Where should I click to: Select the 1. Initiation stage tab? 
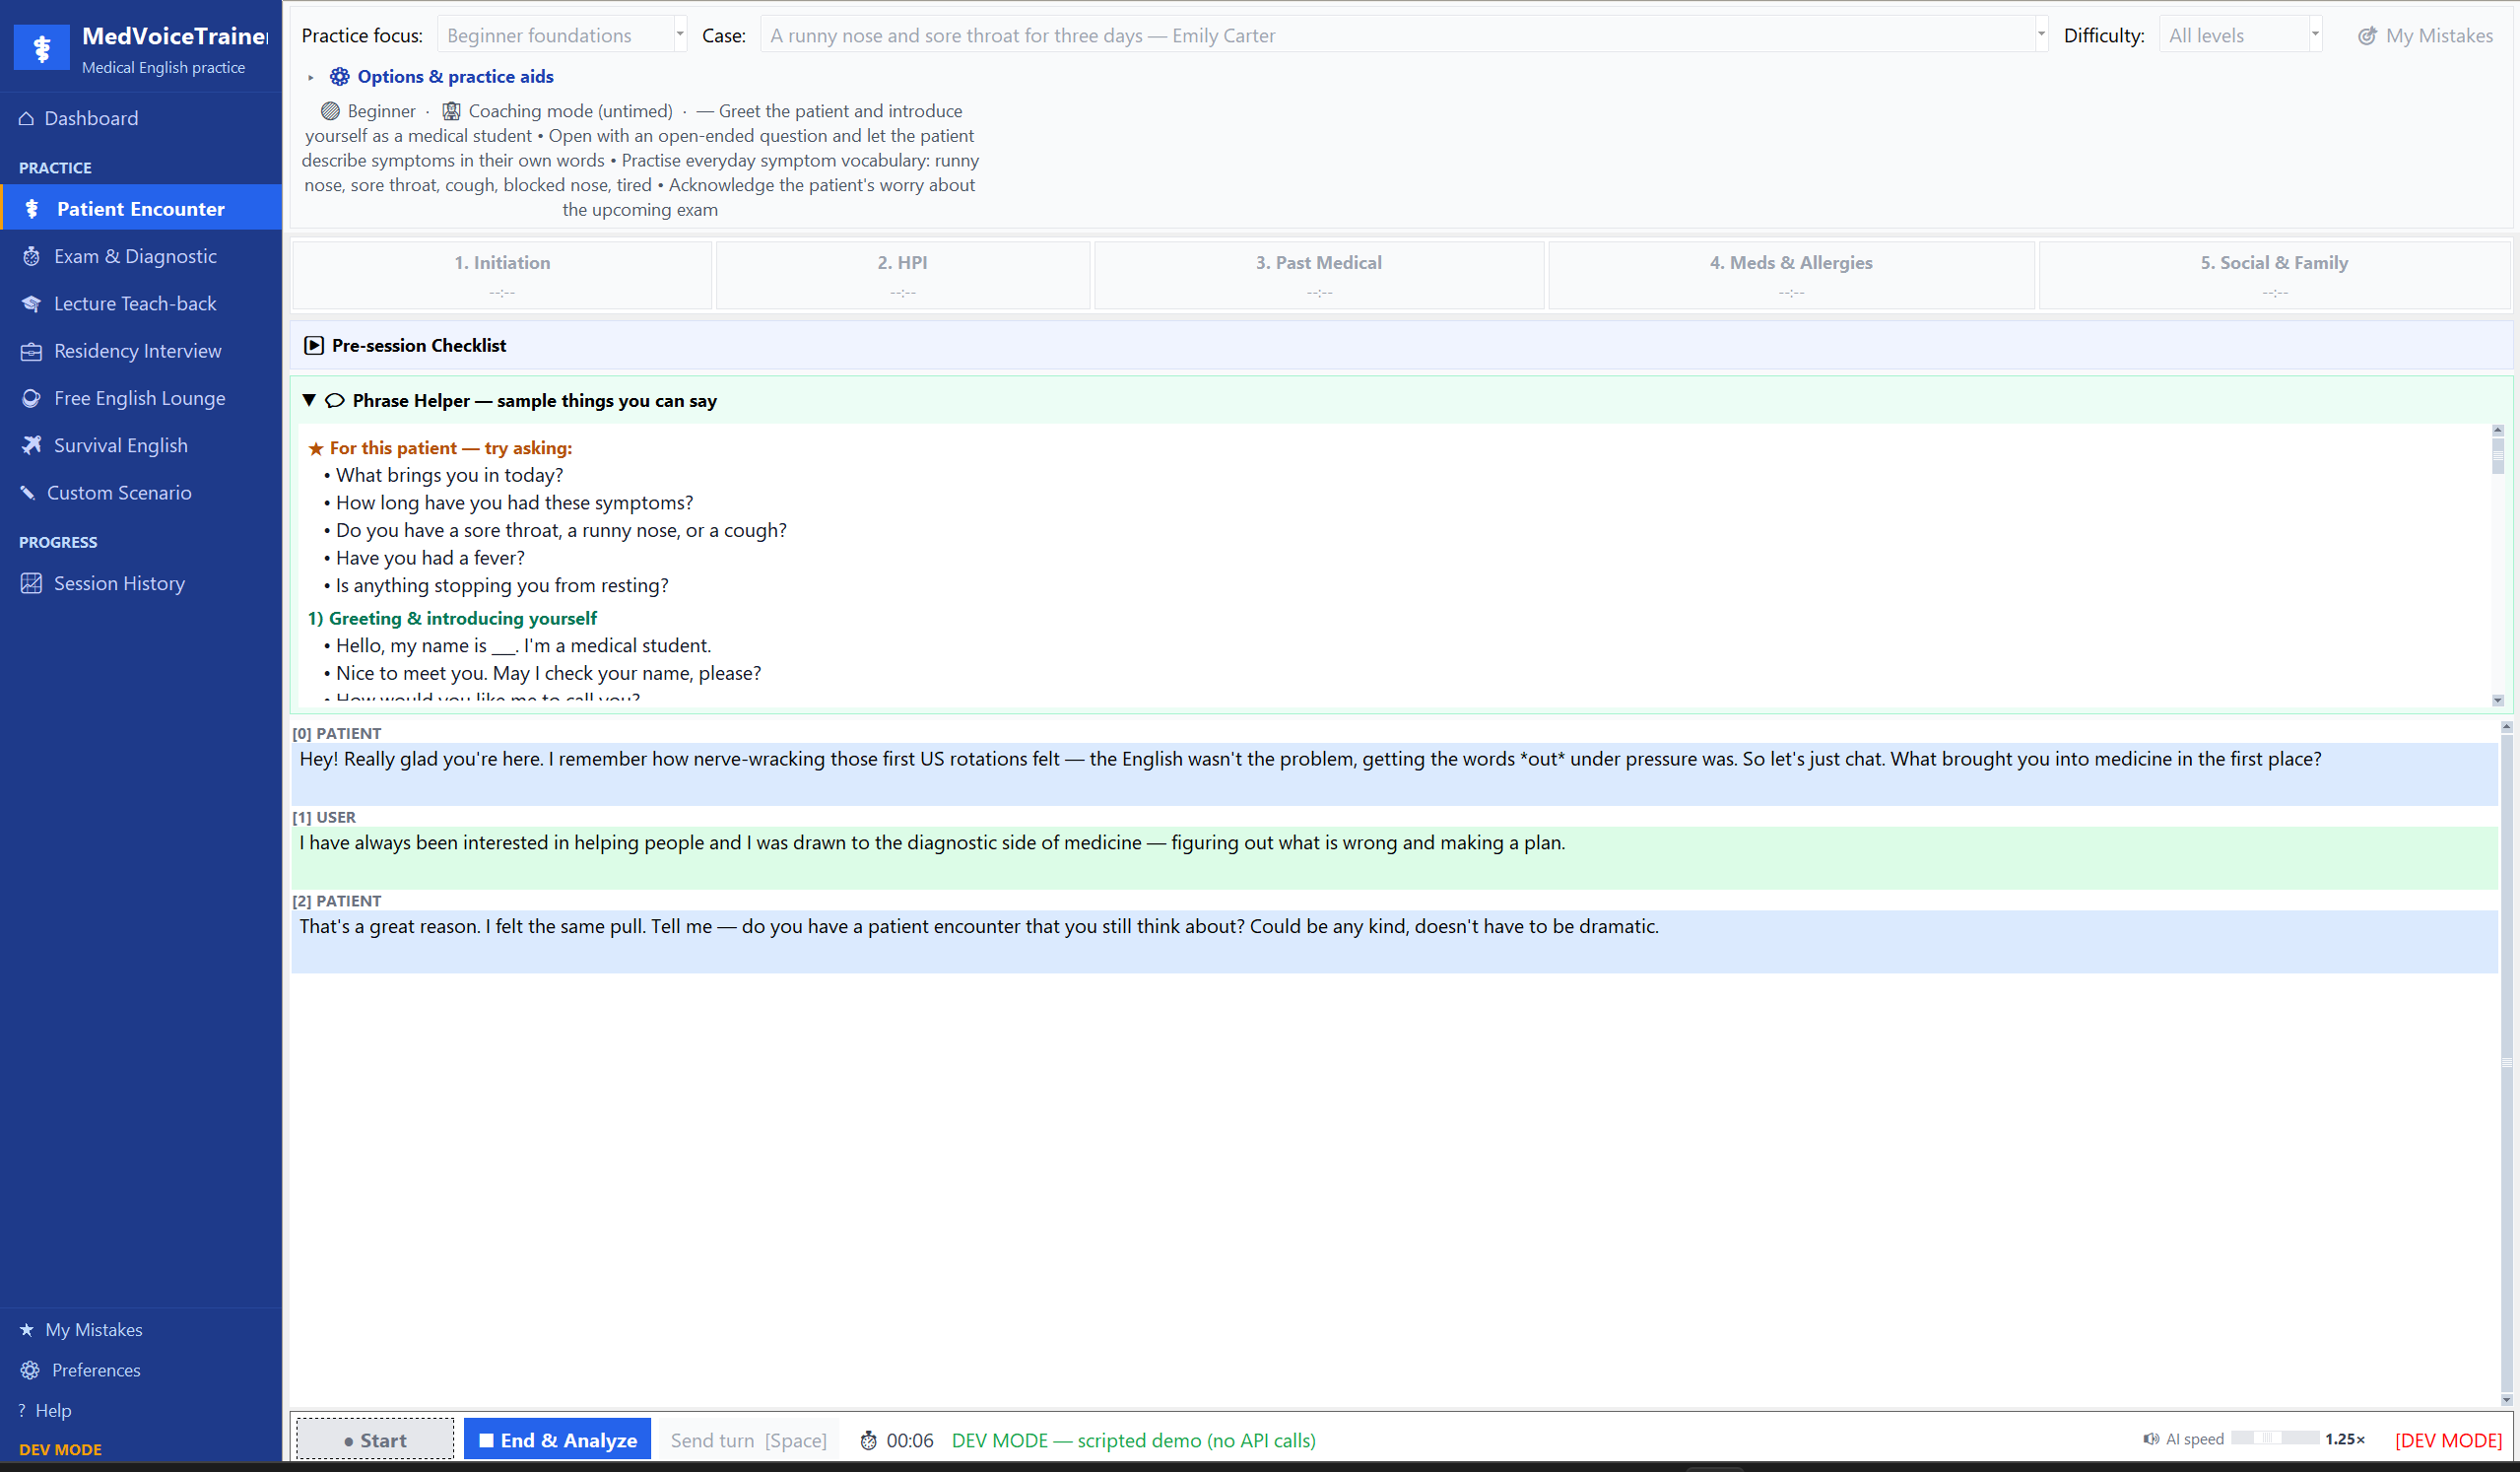[502, 275]
